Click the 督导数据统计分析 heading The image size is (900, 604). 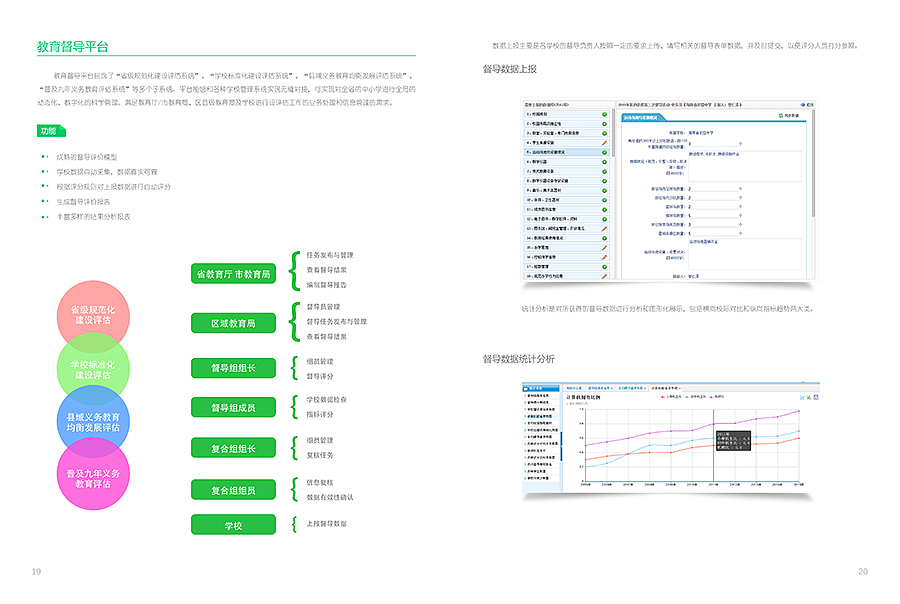[518, 359]
